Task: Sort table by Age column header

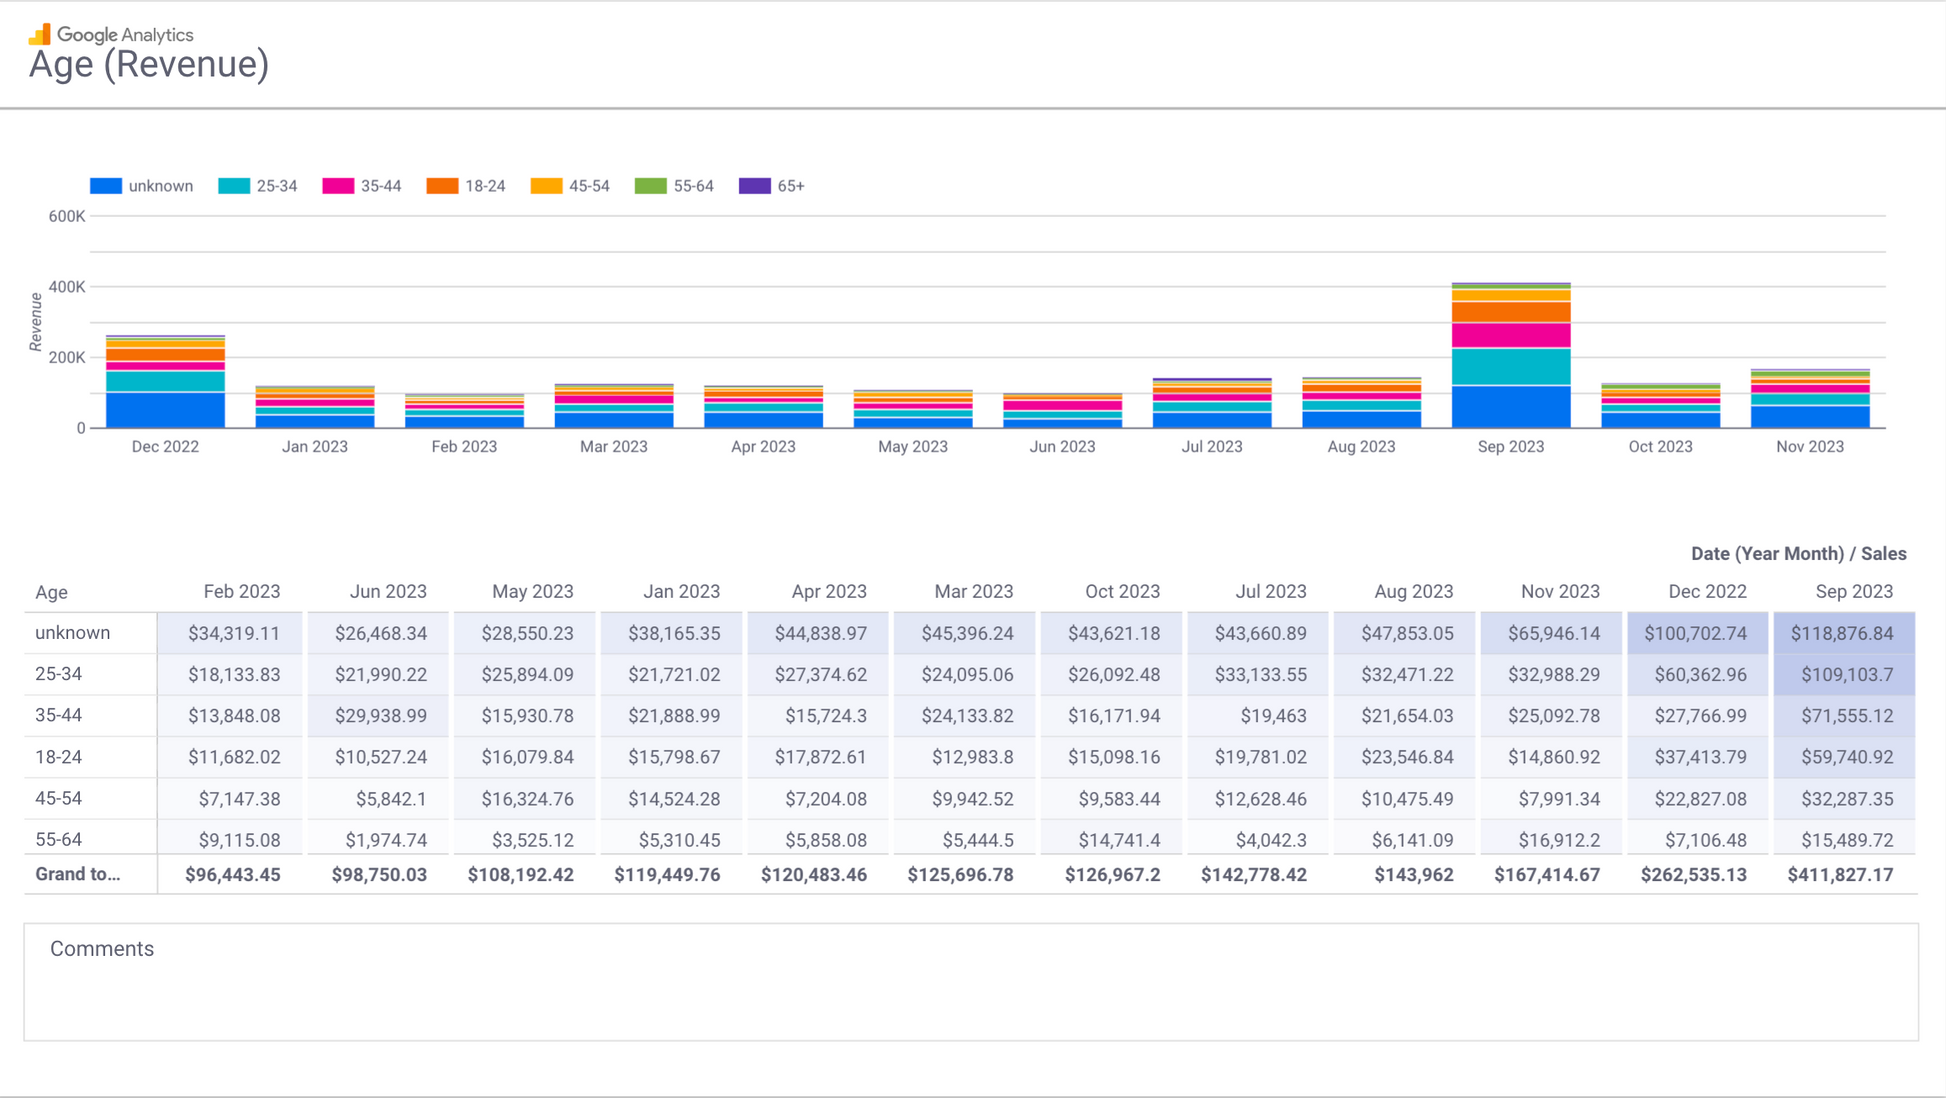Action: coord(52,592)
